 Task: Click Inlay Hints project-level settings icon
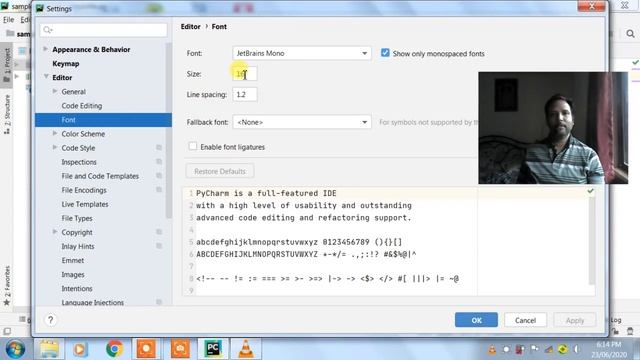pyautogui.click(x=159, y=247)
